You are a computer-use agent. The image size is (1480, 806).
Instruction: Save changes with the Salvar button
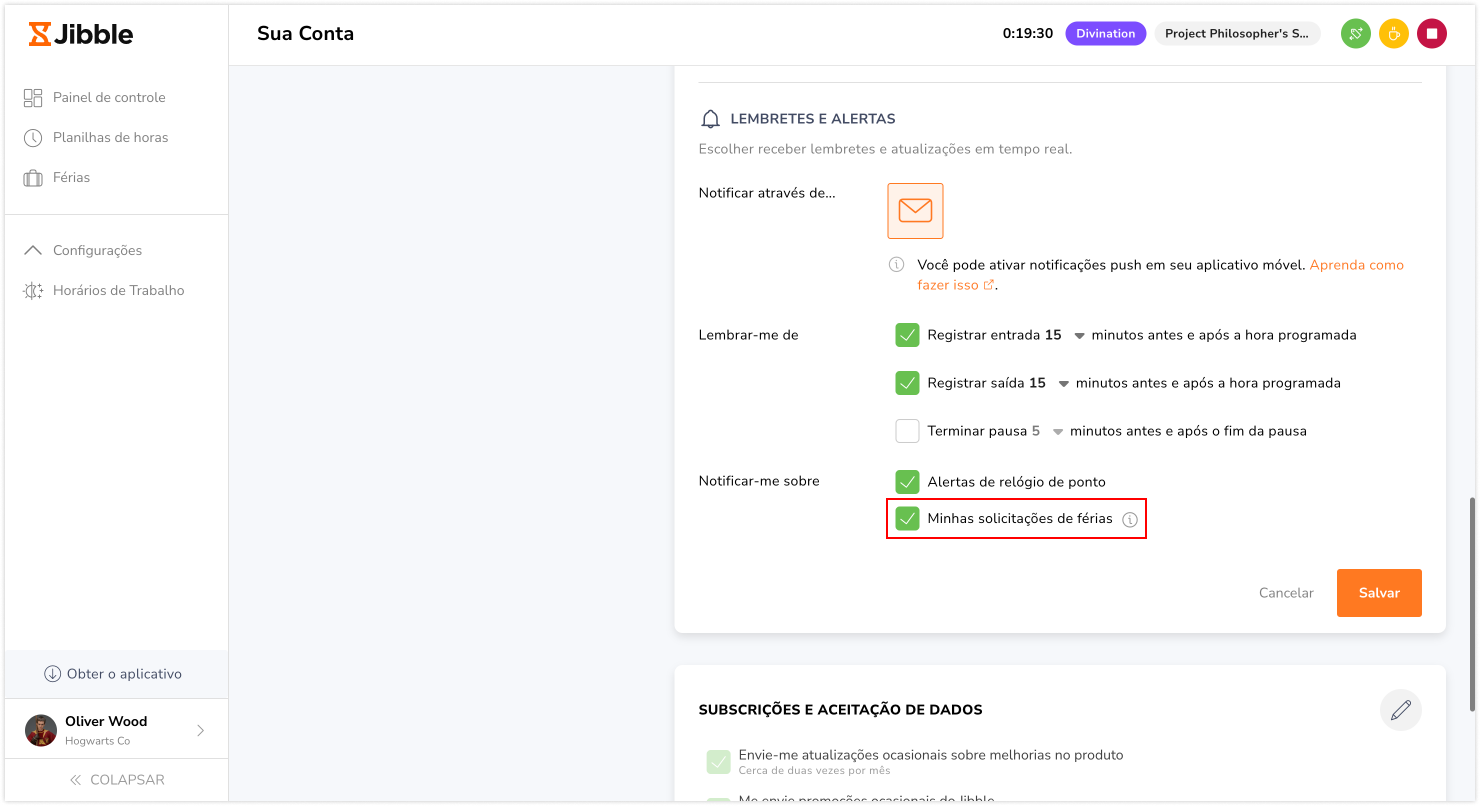(1379, 593)
